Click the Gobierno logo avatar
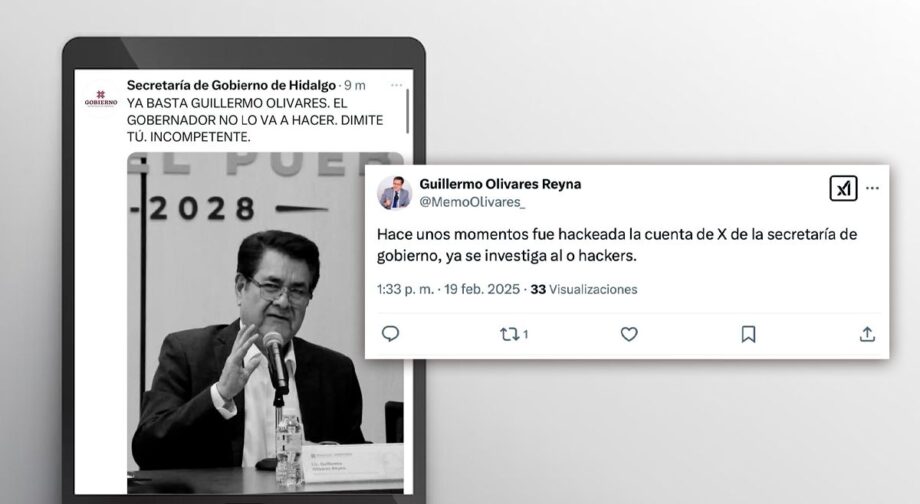920x504 pixels. [100, 98]
